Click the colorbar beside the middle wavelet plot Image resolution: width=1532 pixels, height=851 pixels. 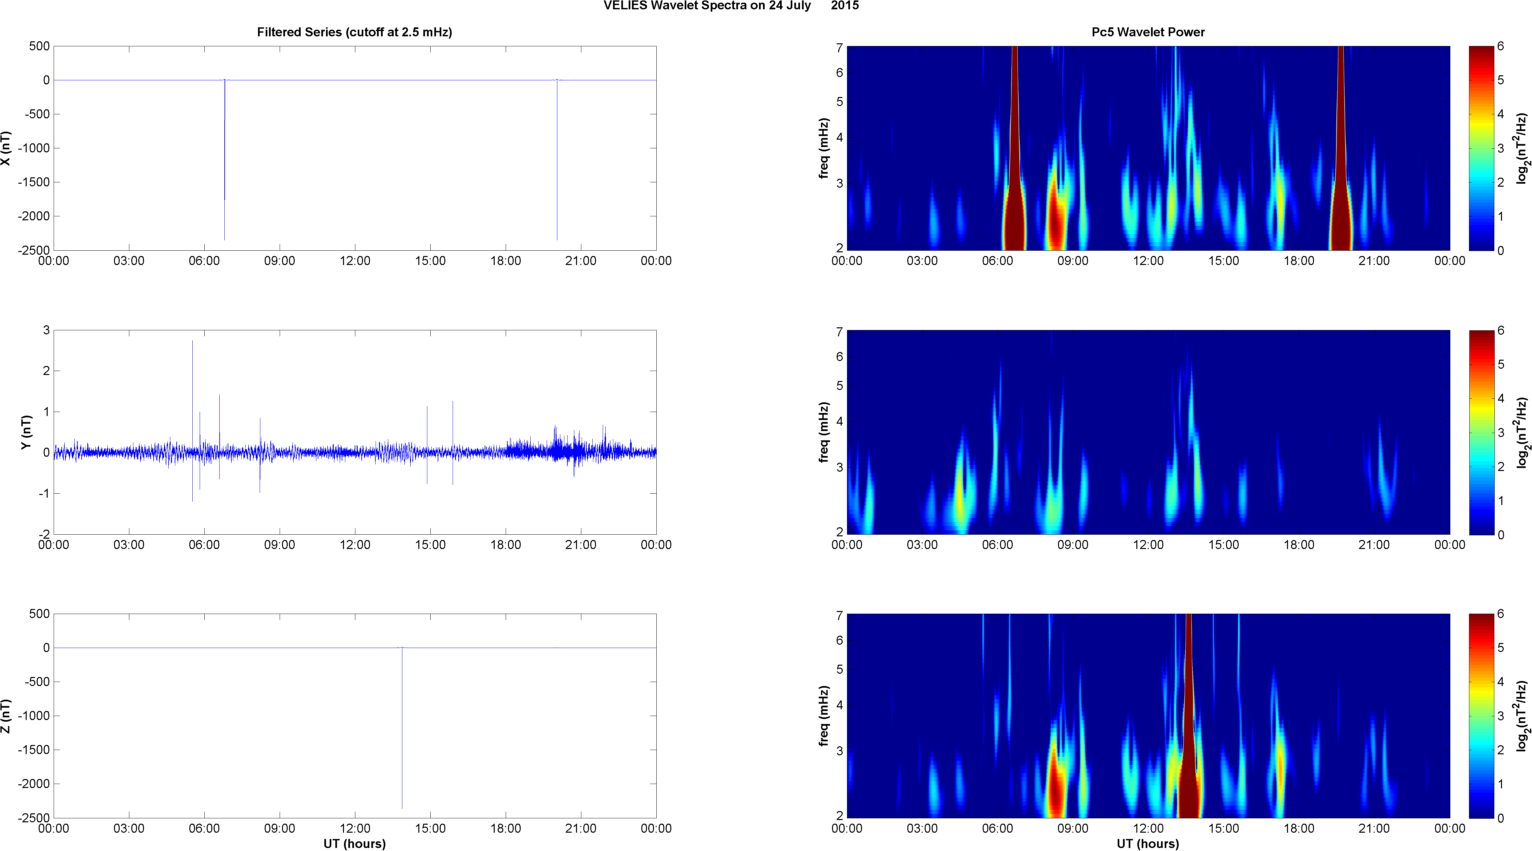(x=1482, y=432)
